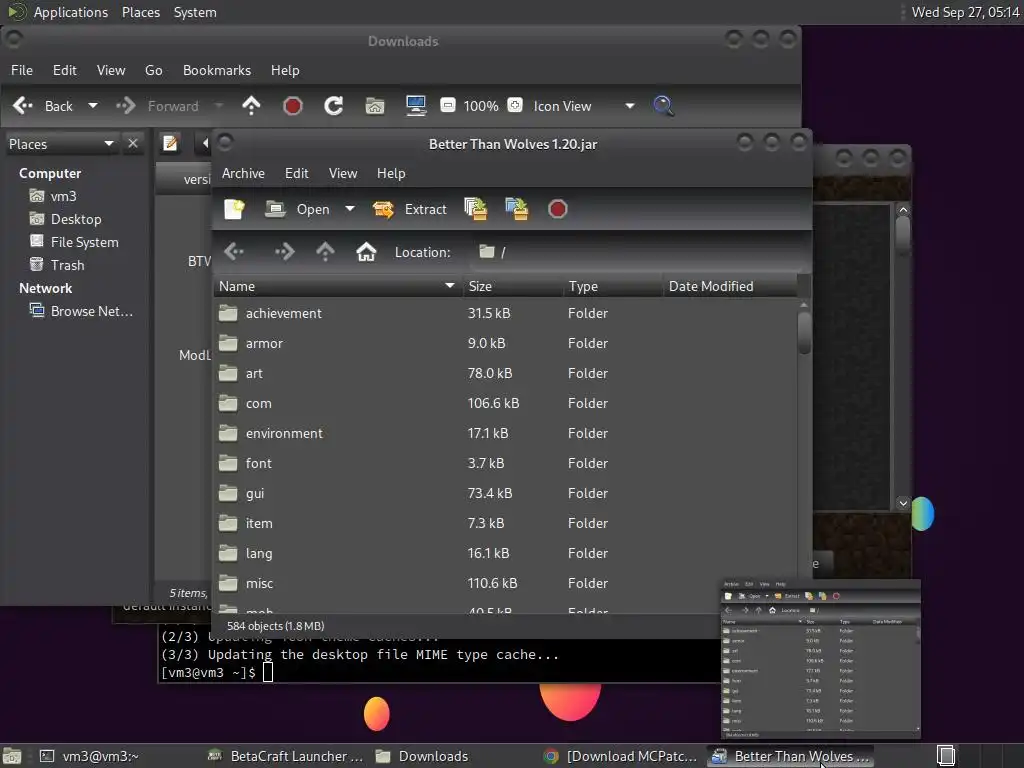Open Computer location in Downloads toolbar

(416, 106)
